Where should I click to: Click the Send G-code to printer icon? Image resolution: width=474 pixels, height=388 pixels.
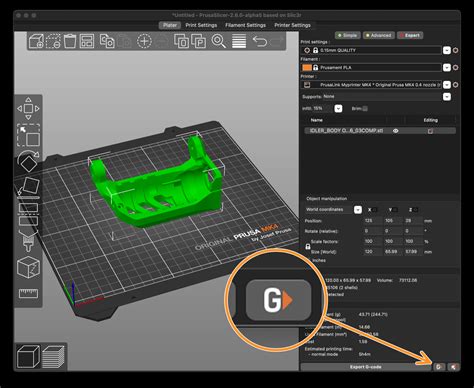click(x=439, y=367)
